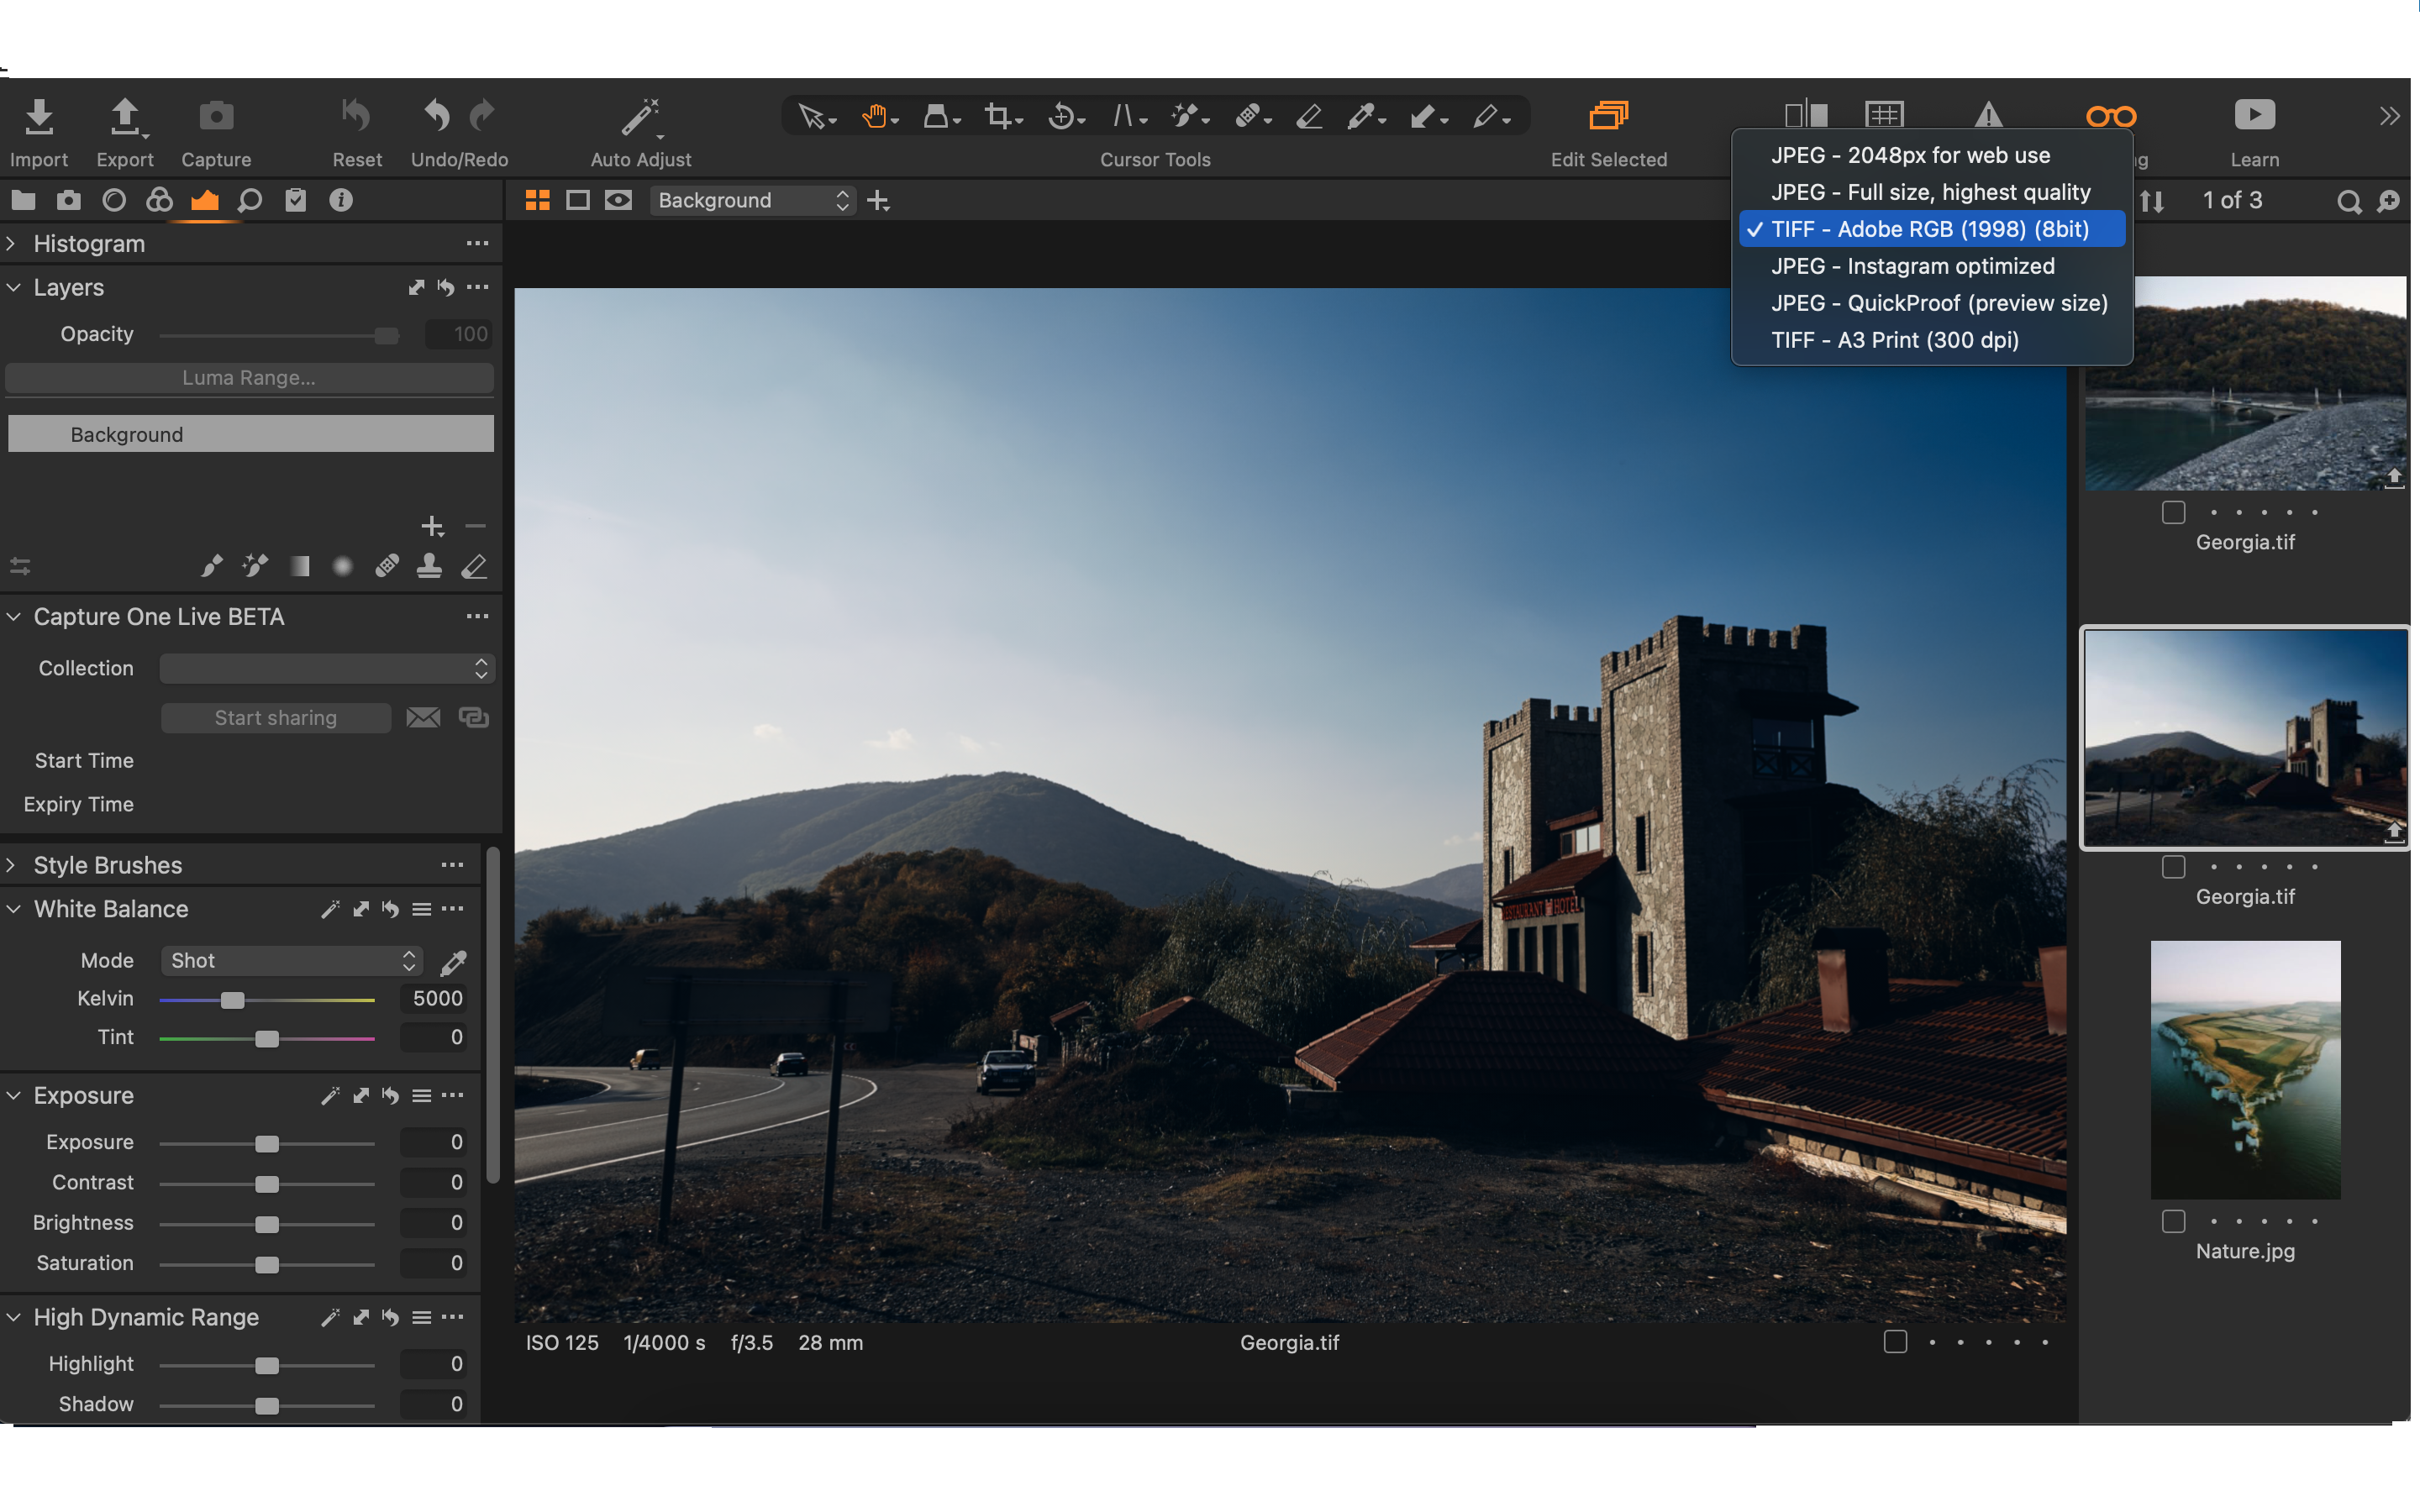Click the Import icon in toolbar
The image size is (2420, 1512).
tap(39, 116)
